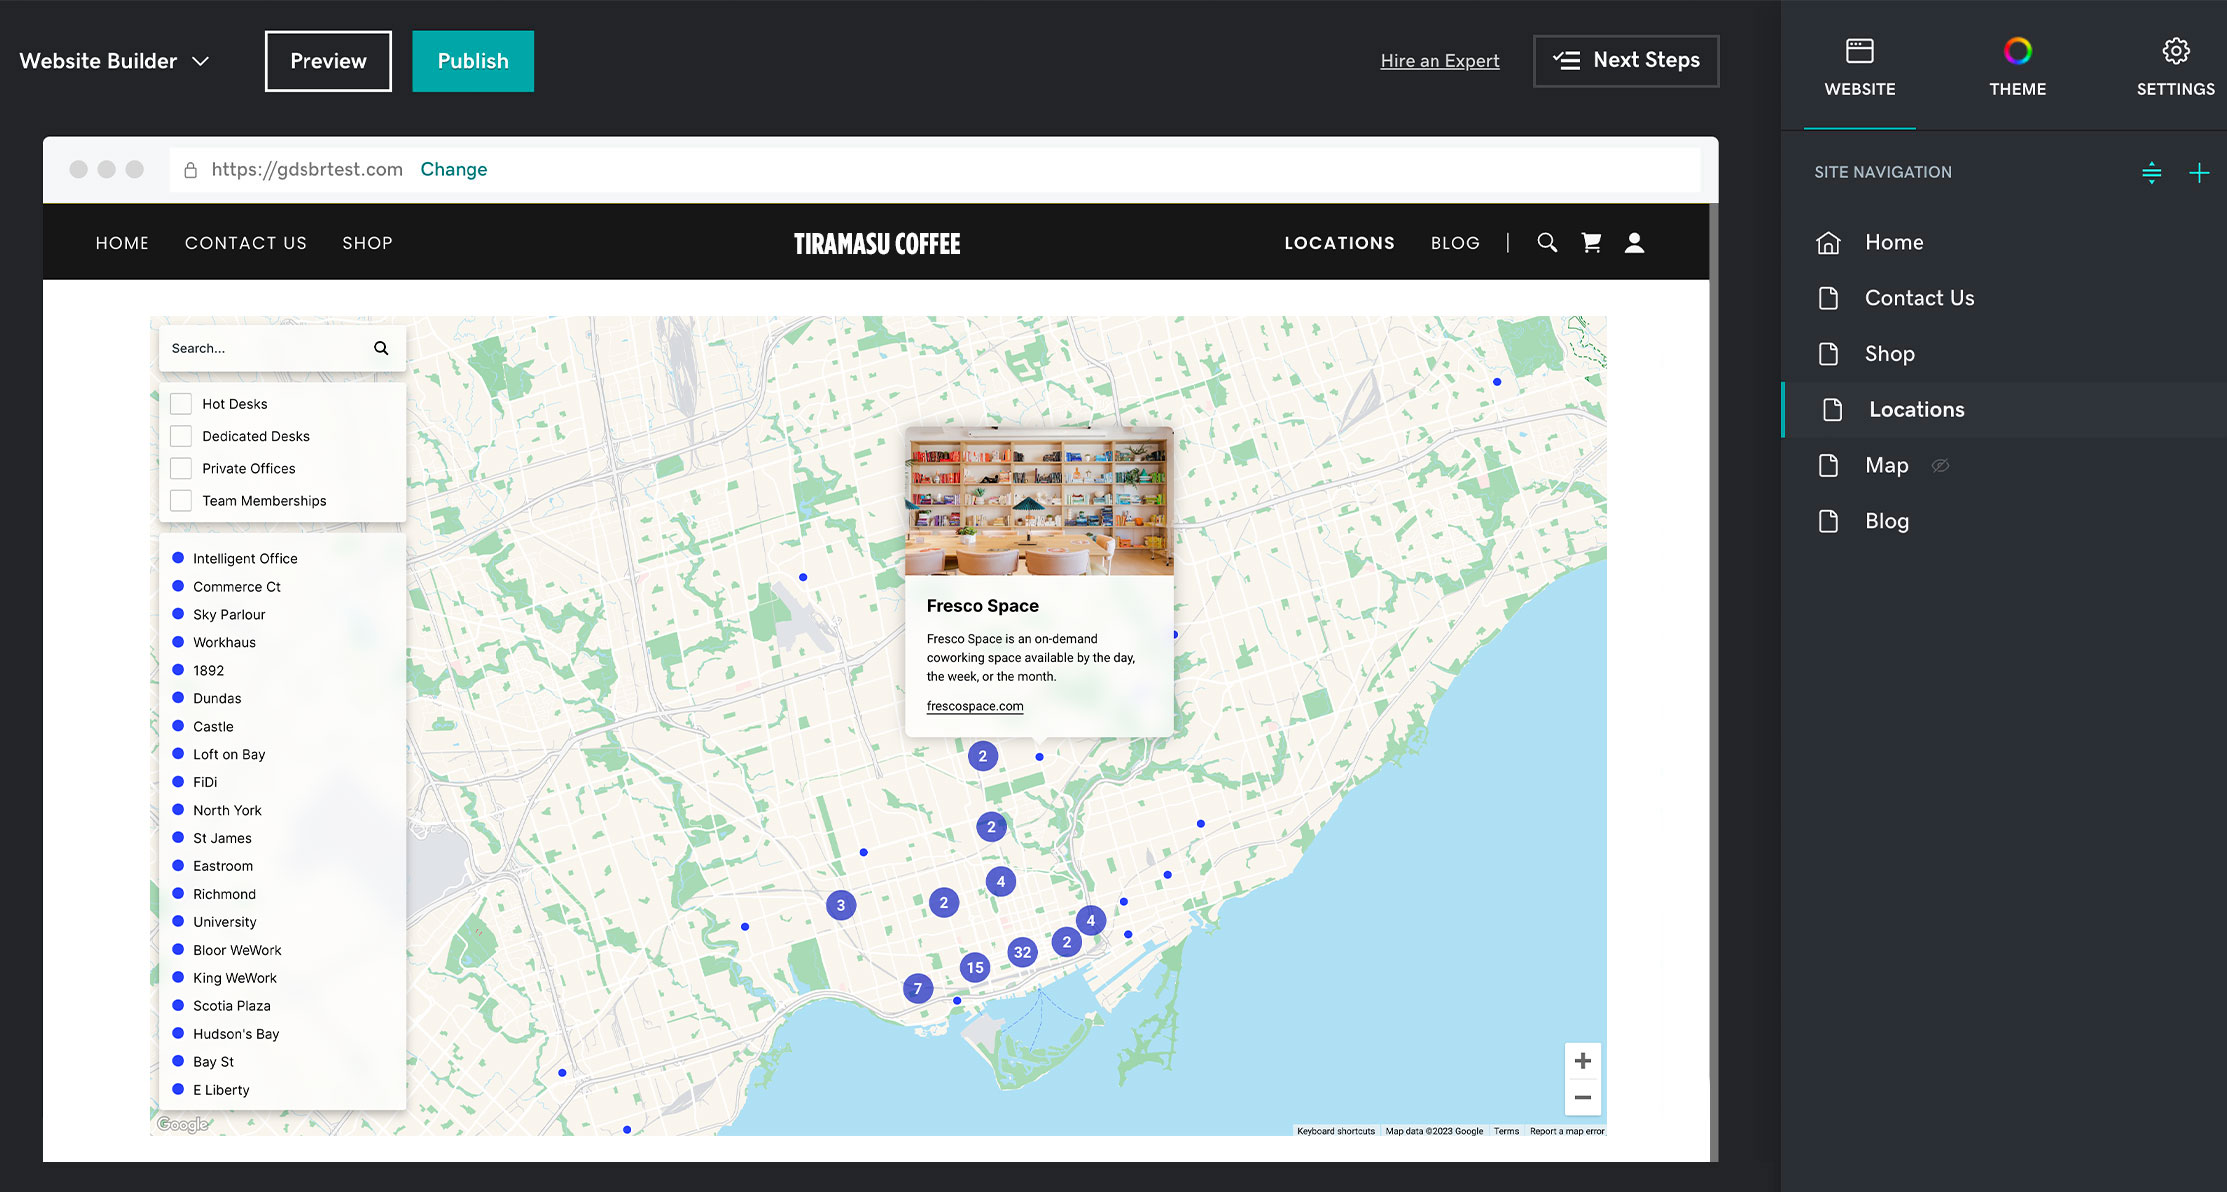This screenshot has width=2227, height=1192.
Task: Toggle visibility of the Map page
Action: tap(1941, 465)
